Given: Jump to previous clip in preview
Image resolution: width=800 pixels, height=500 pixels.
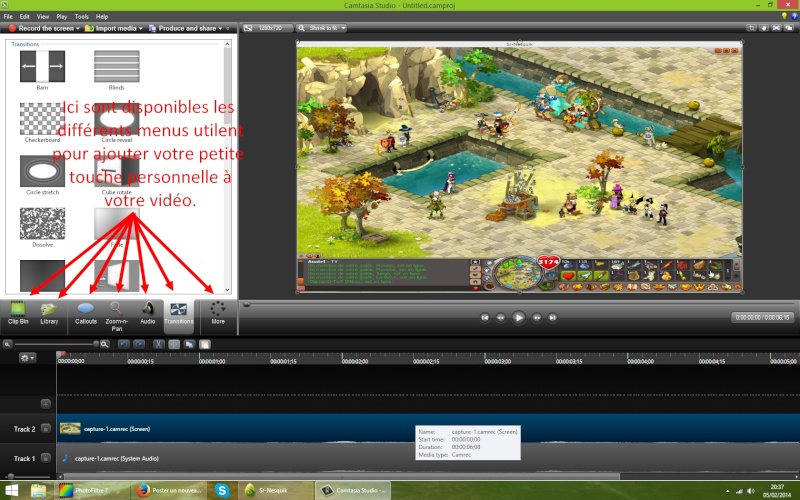Looking at the screenshot, I should coord(485,317).
